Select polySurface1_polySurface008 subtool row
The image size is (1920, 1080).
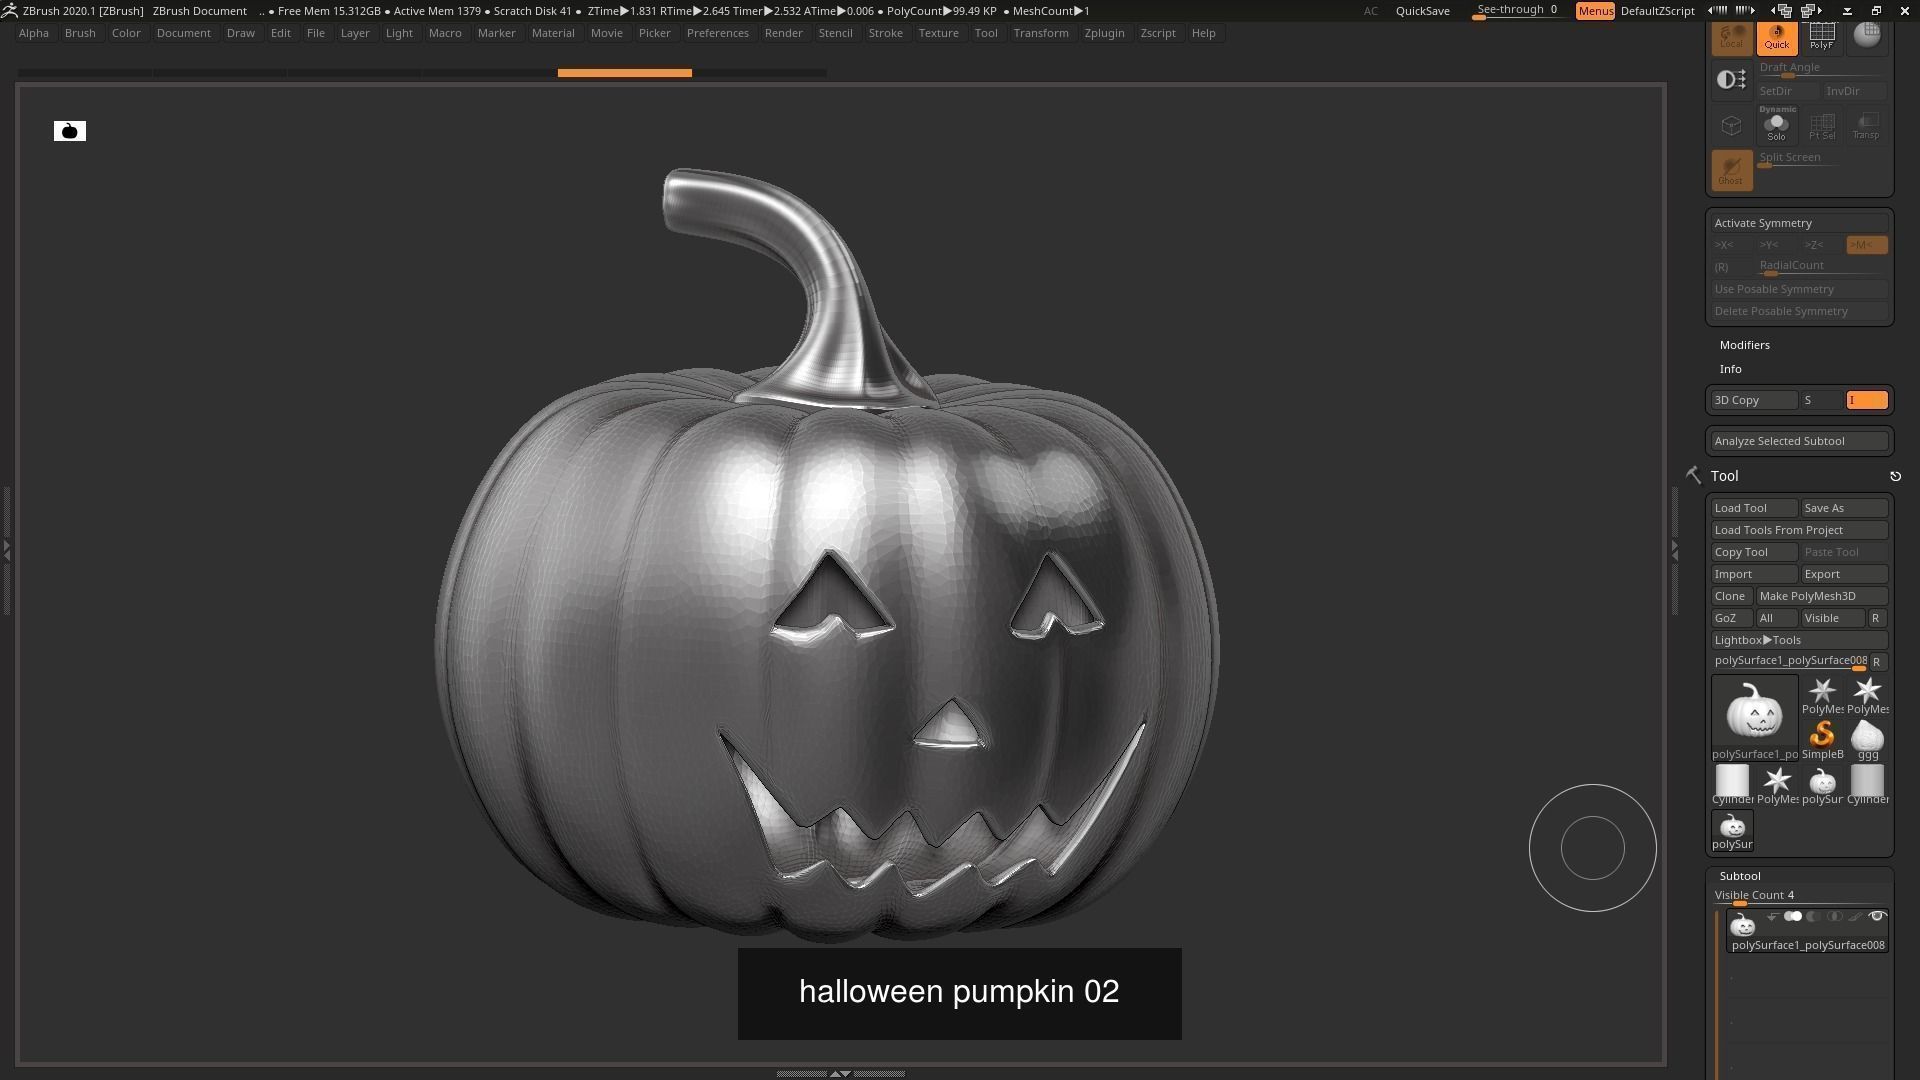[1808, 931]
